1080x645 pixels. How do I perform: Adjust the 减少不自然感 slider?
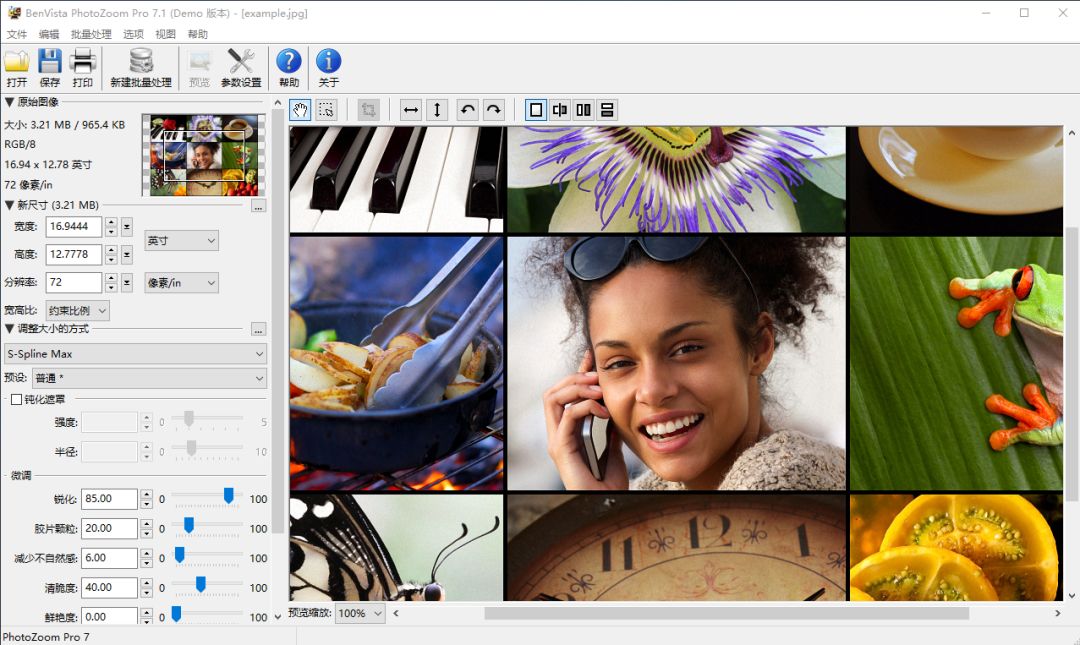(180, 555)
